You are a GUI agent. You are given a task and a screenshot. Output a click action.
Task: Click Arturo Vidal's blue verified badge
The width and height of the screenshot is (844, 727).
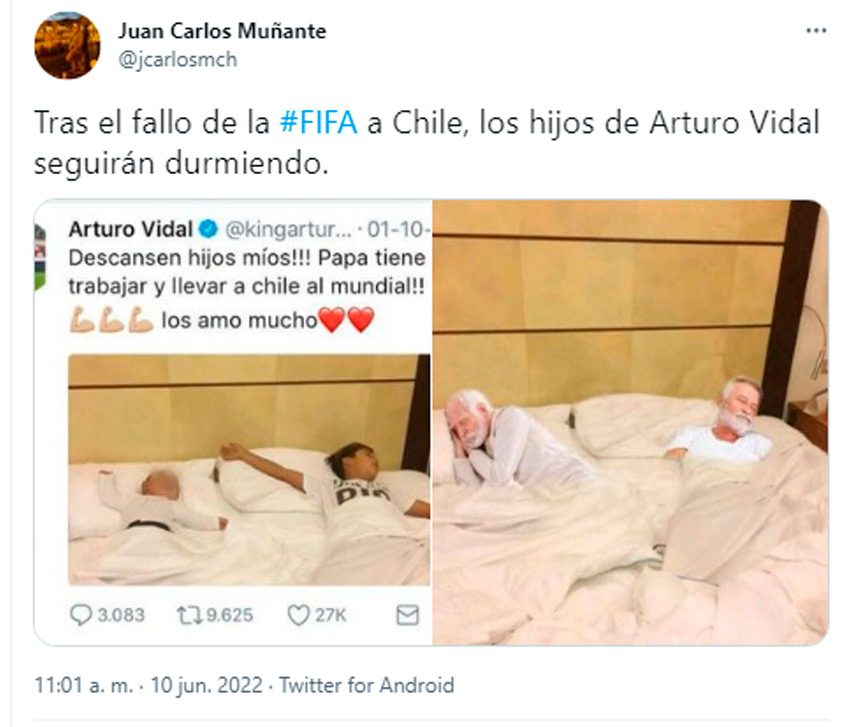coord(208,229)
